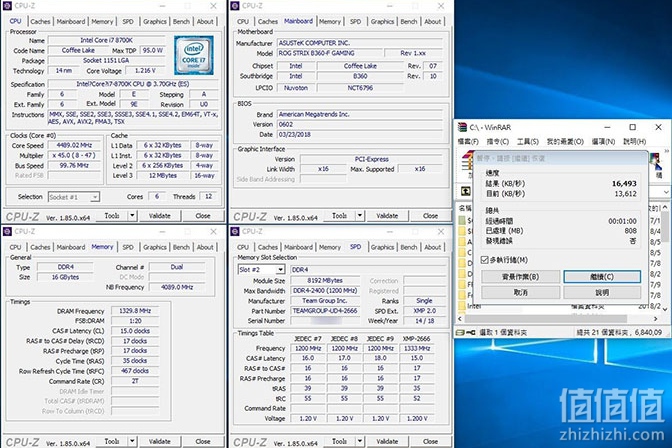Image resolution: width=672 pixels, height=448 pixels.
Task: Click the Memory size value 16 GBytes
Action: 66,277
